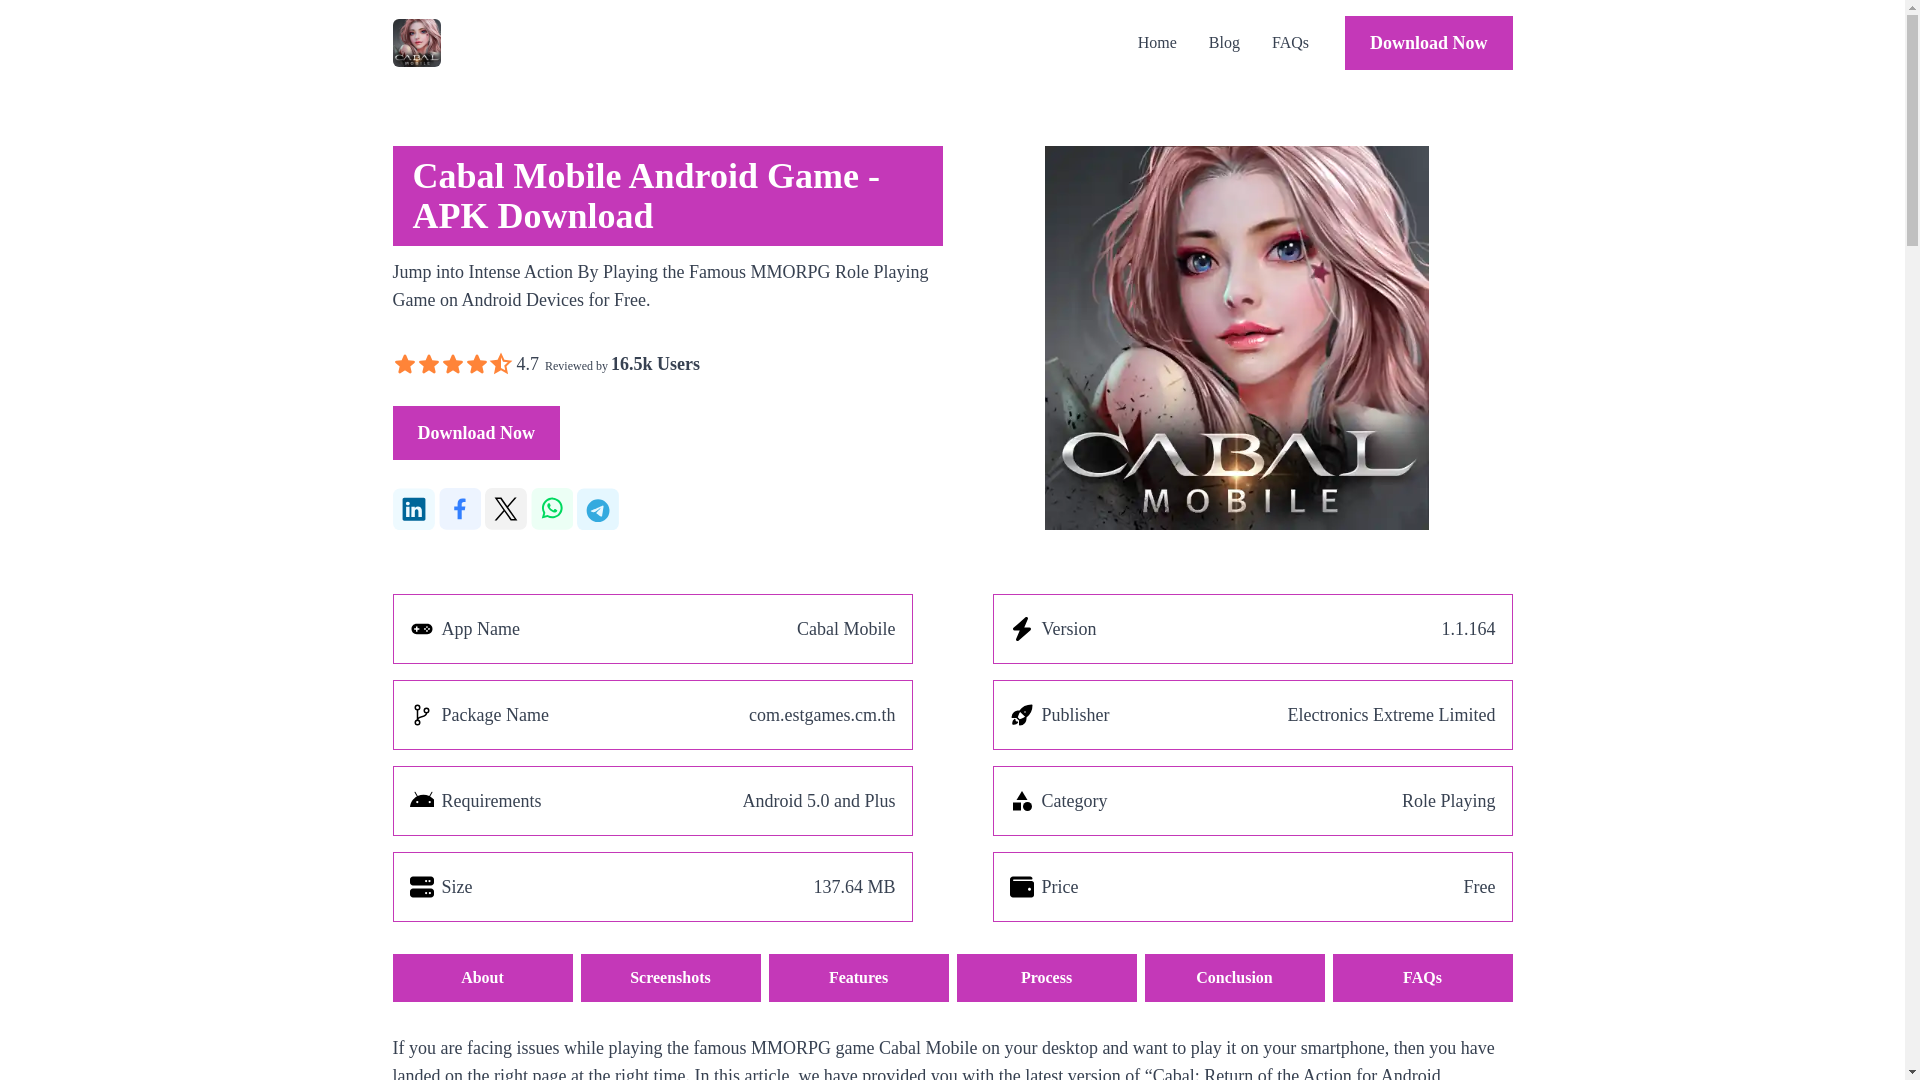Open FAQs in the top navigation
The height and width of the screenshot is (1080, 1920).
click(x=1290, y=43)
